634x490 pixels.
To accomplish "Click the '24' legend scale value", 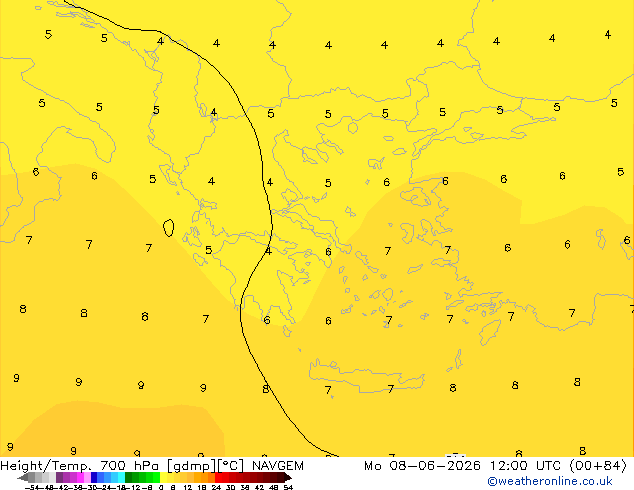I will [216, 487].
